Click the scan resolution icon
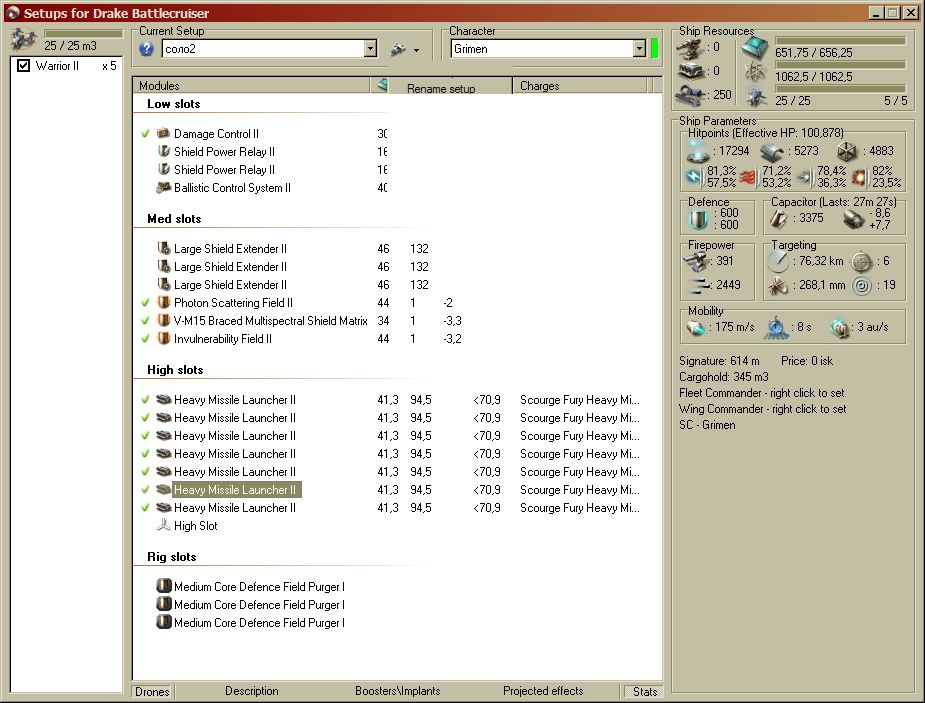 (778, 286)
